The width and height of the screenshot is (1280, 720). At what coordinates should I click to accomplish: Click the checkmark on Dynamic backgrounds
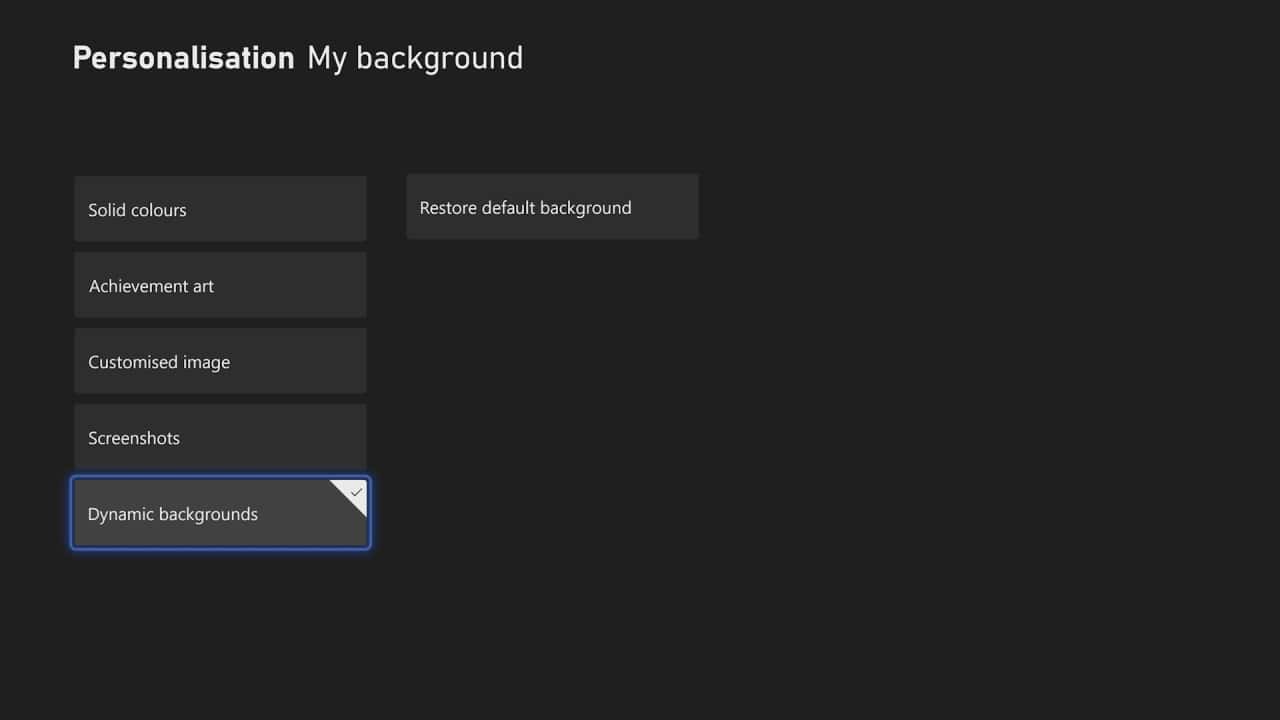click(355, 492)
